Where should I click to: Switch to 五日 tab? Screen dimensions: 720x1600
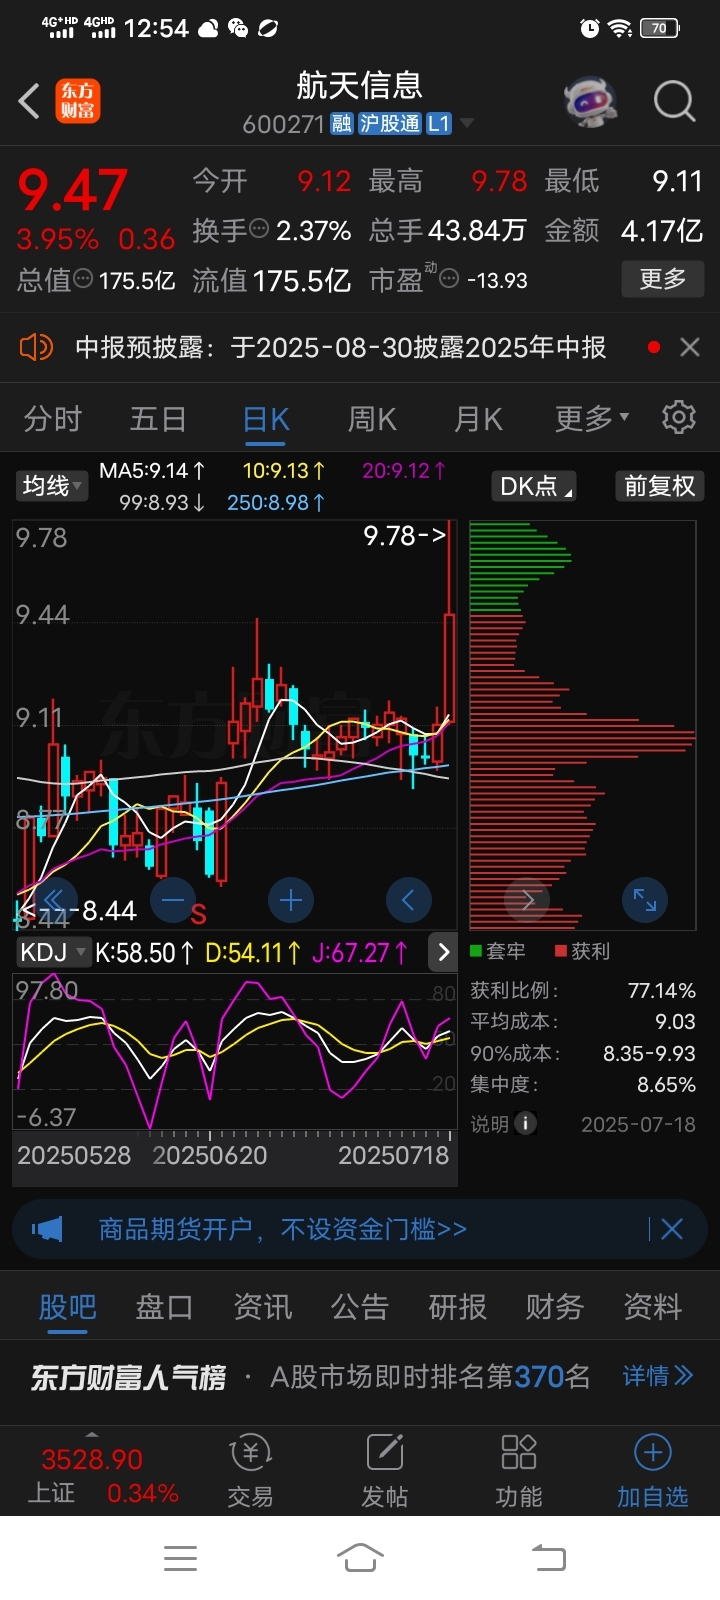pos(158,418)
